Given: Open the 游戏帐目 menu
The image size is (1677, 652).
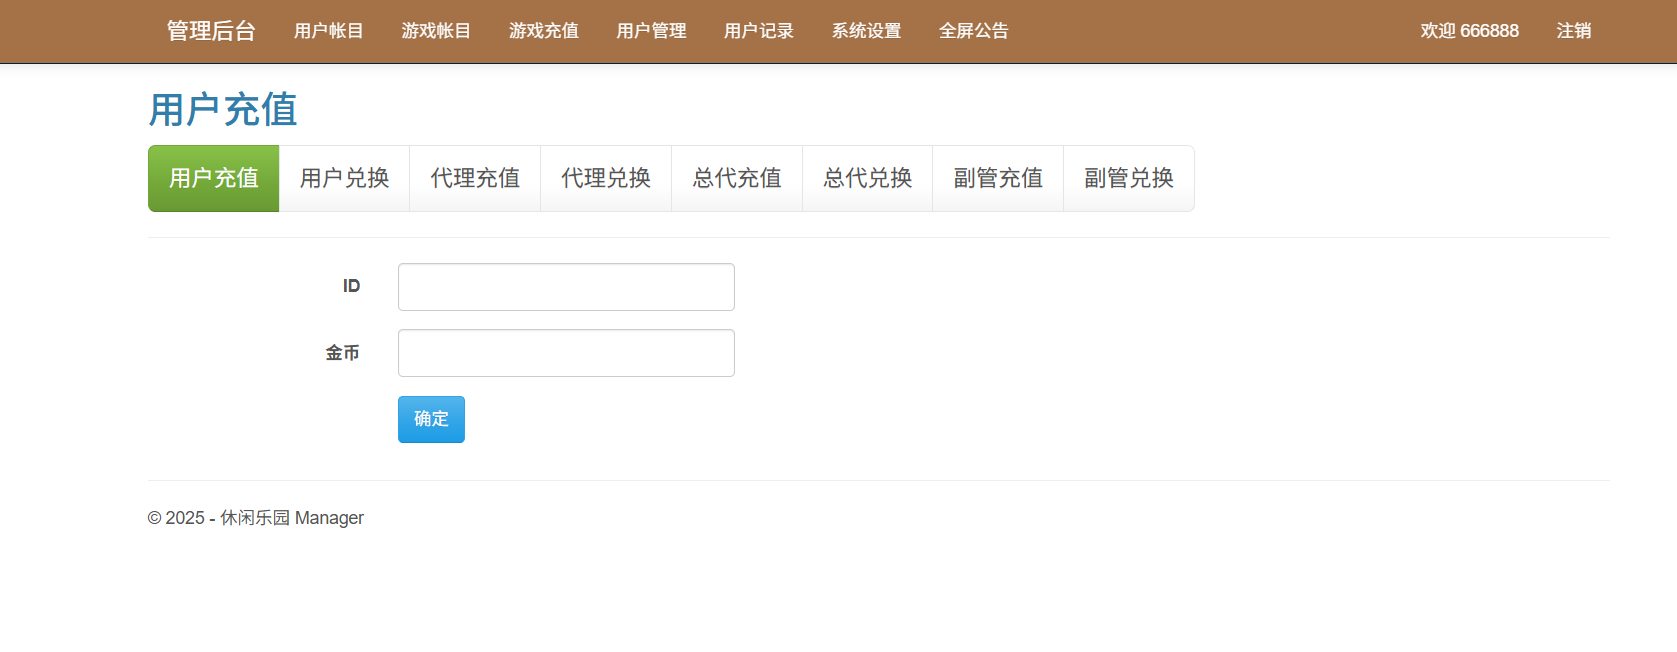Looking at the screenshot, I should [x=436, y=31].
